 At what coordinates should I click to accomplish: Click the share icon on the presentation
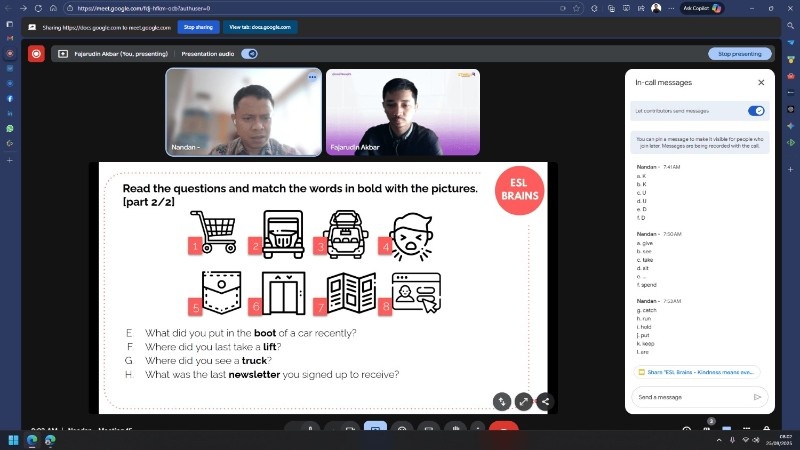pyautogui.click(x=545, y=402)
